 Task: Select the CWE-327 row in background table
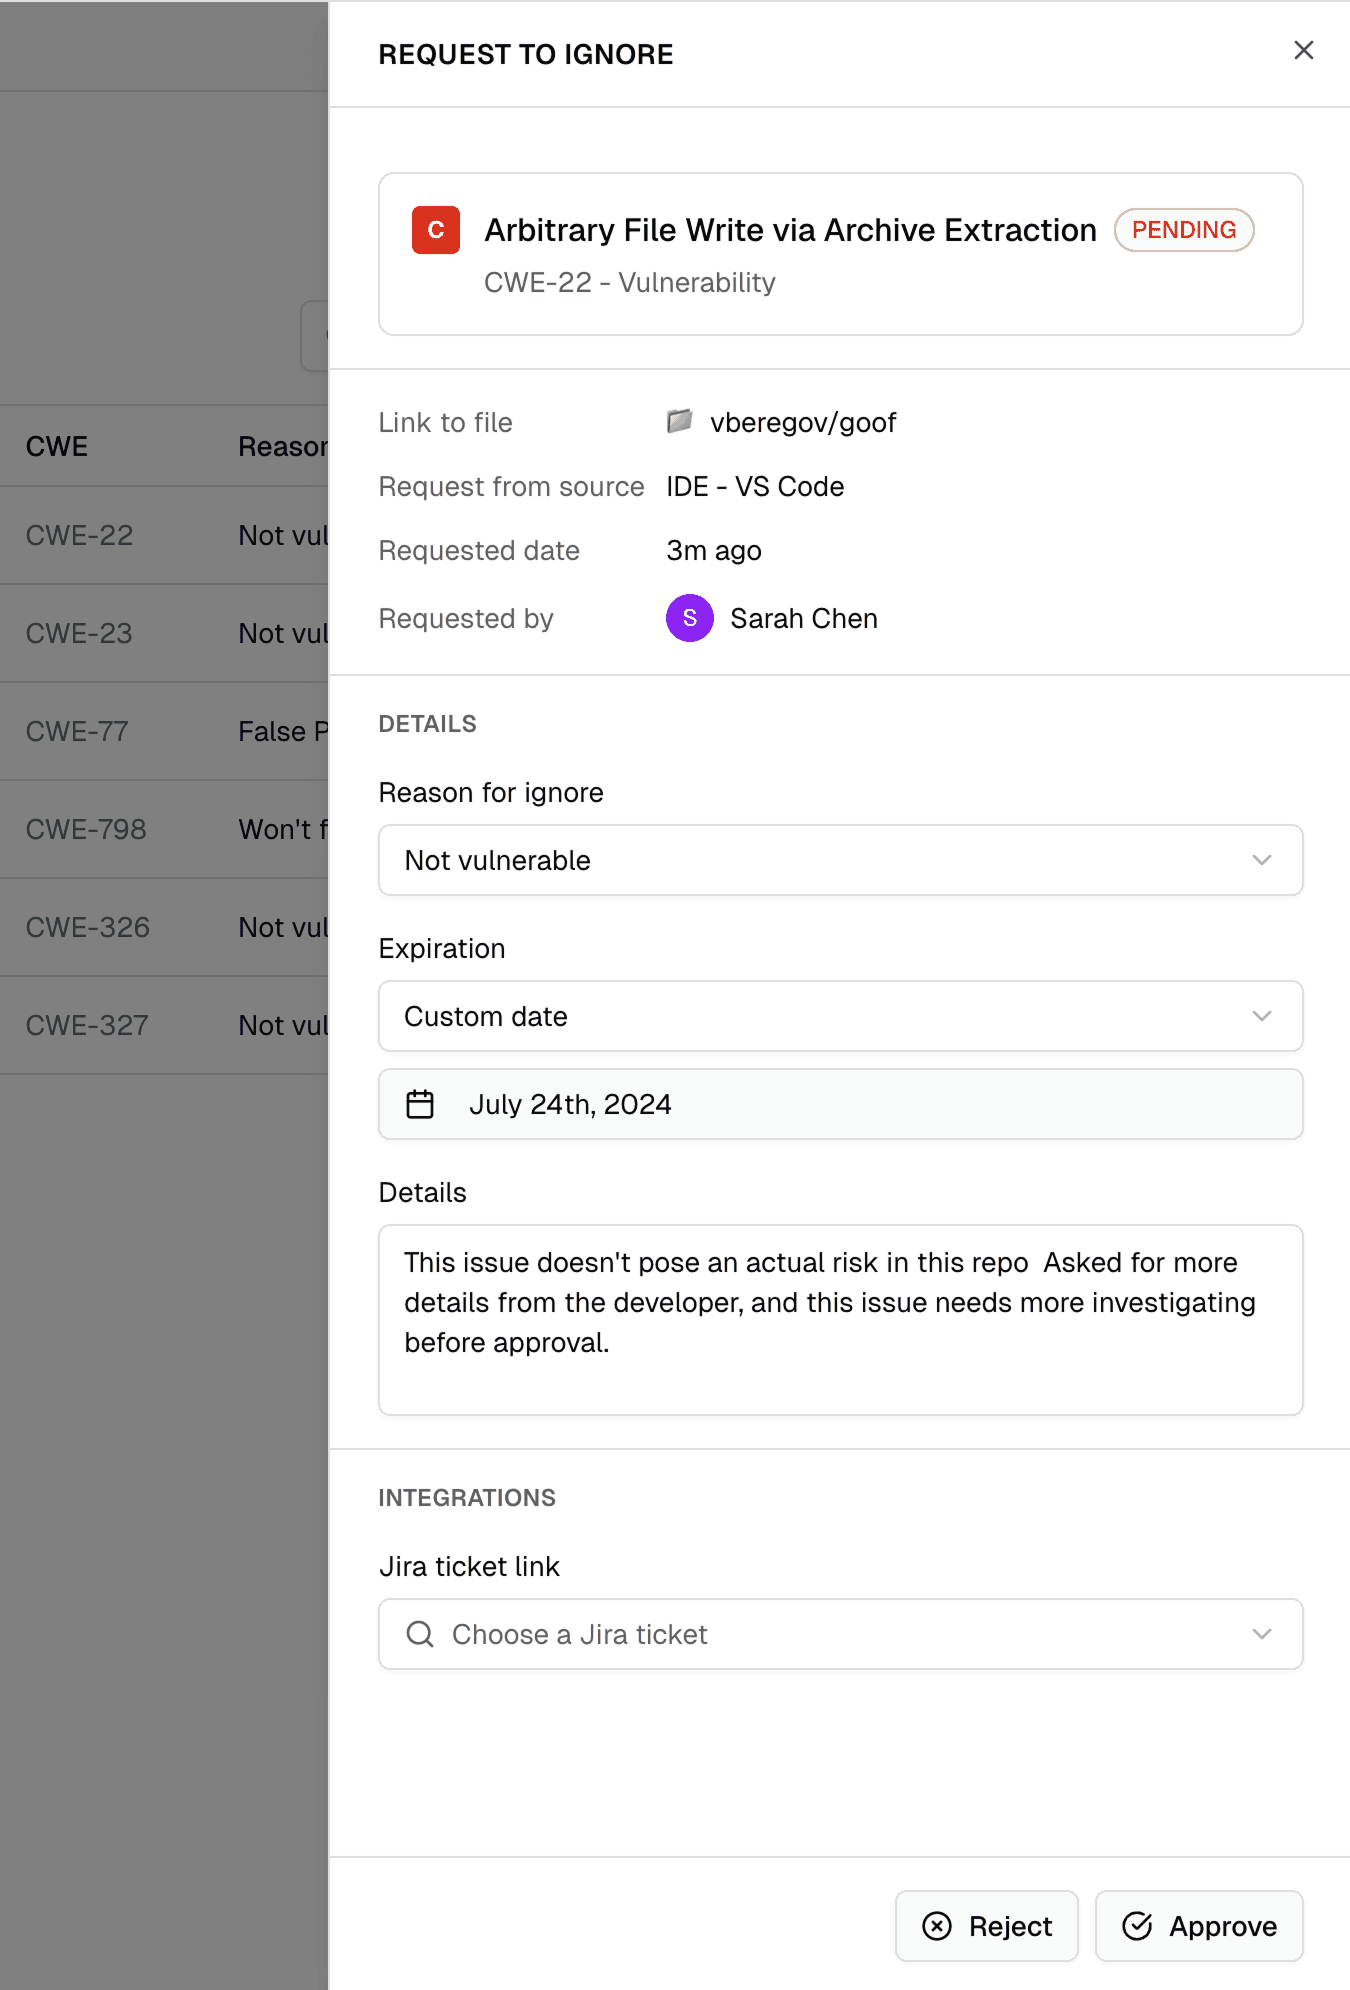(x=164, y=1026)
